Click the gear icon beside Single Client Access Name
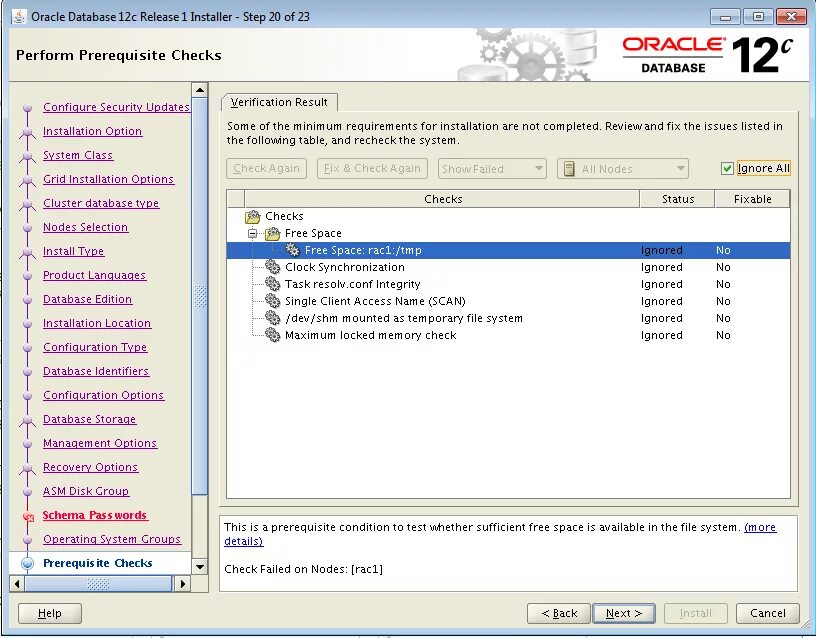Screen dimensions: 816x638 click(272, 301)
